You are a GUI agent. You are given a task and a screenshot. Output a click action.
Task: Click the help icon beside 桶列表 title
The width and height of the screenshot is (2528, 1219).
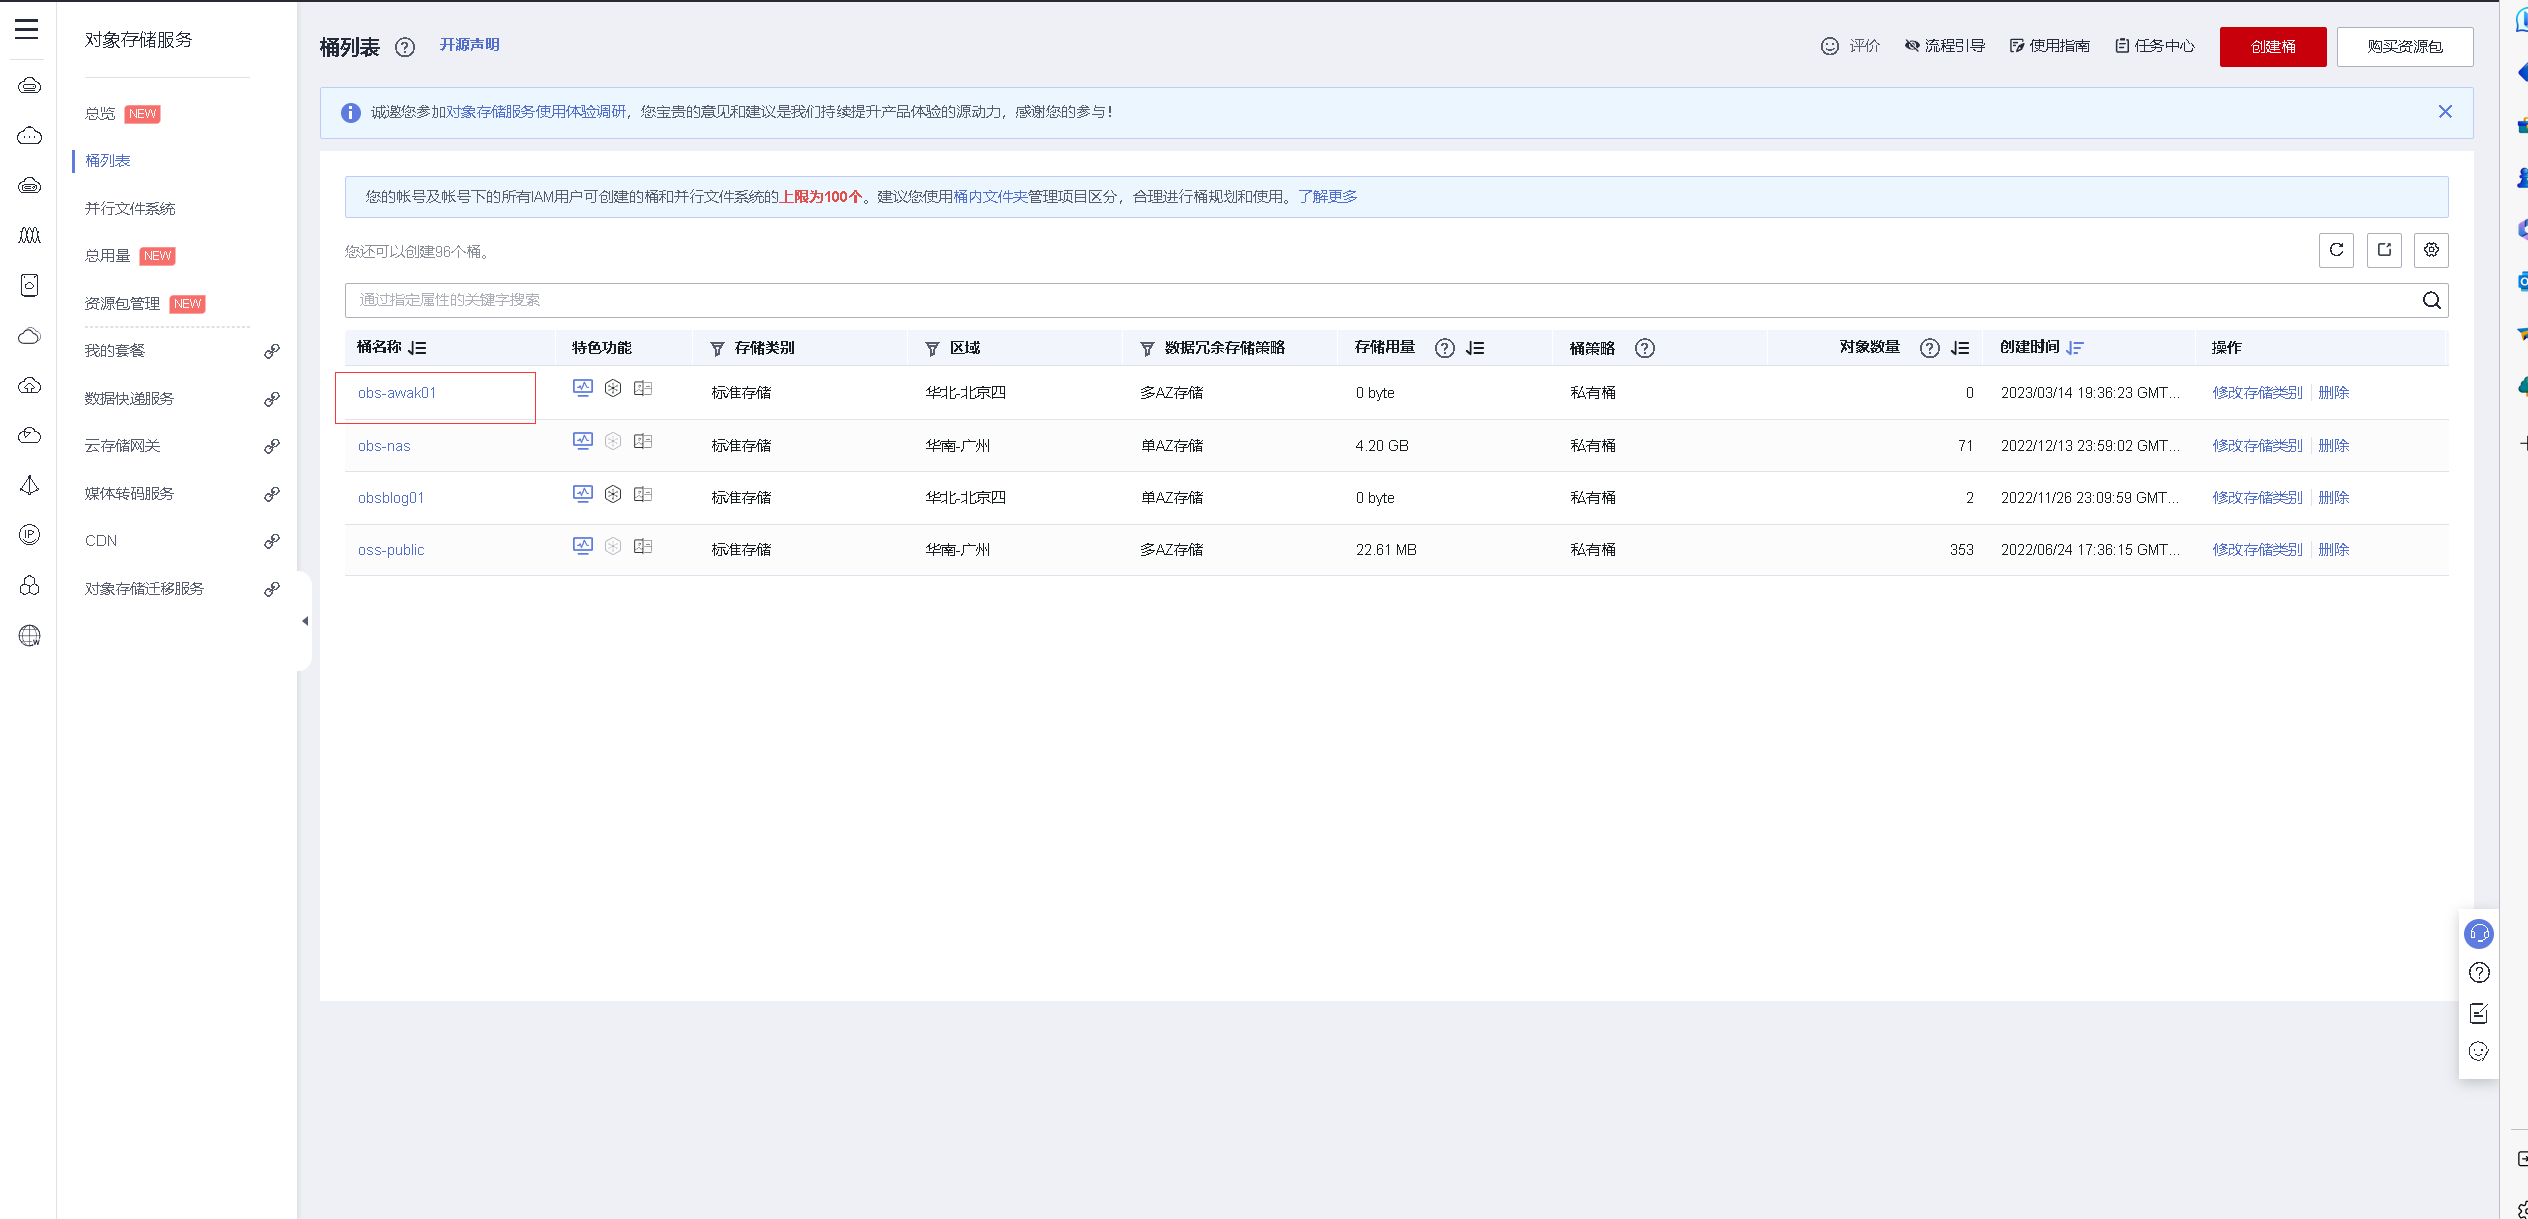click(405, 47)
